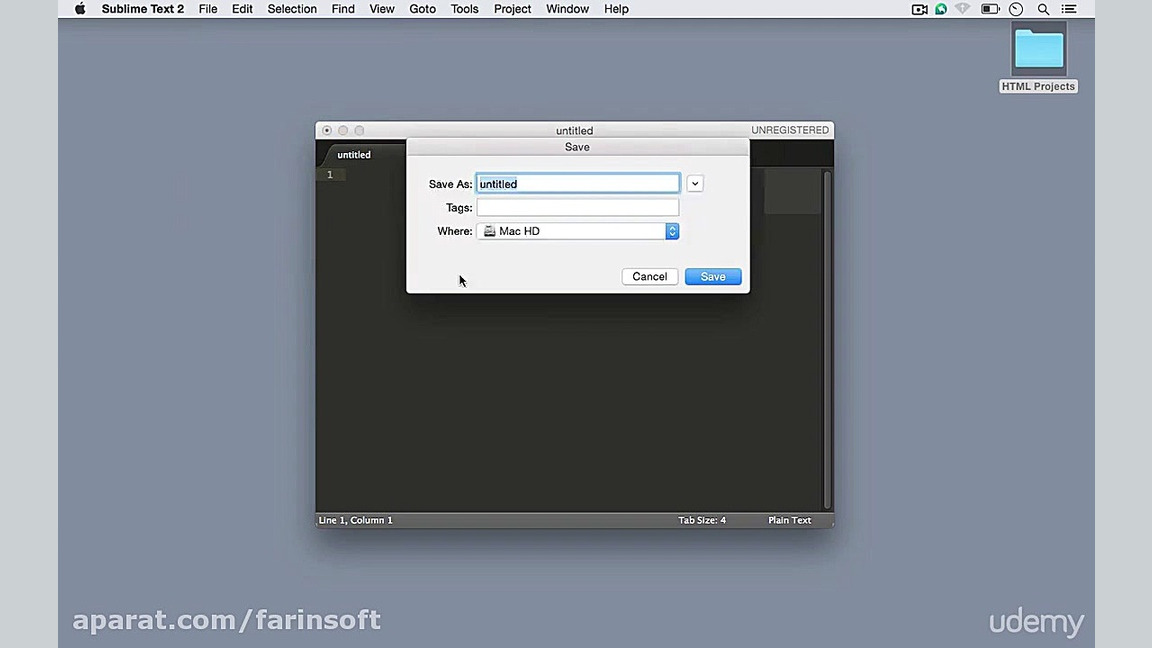Open the Wi-Fi status menu
1152x648 pixels.
point(962,9)
